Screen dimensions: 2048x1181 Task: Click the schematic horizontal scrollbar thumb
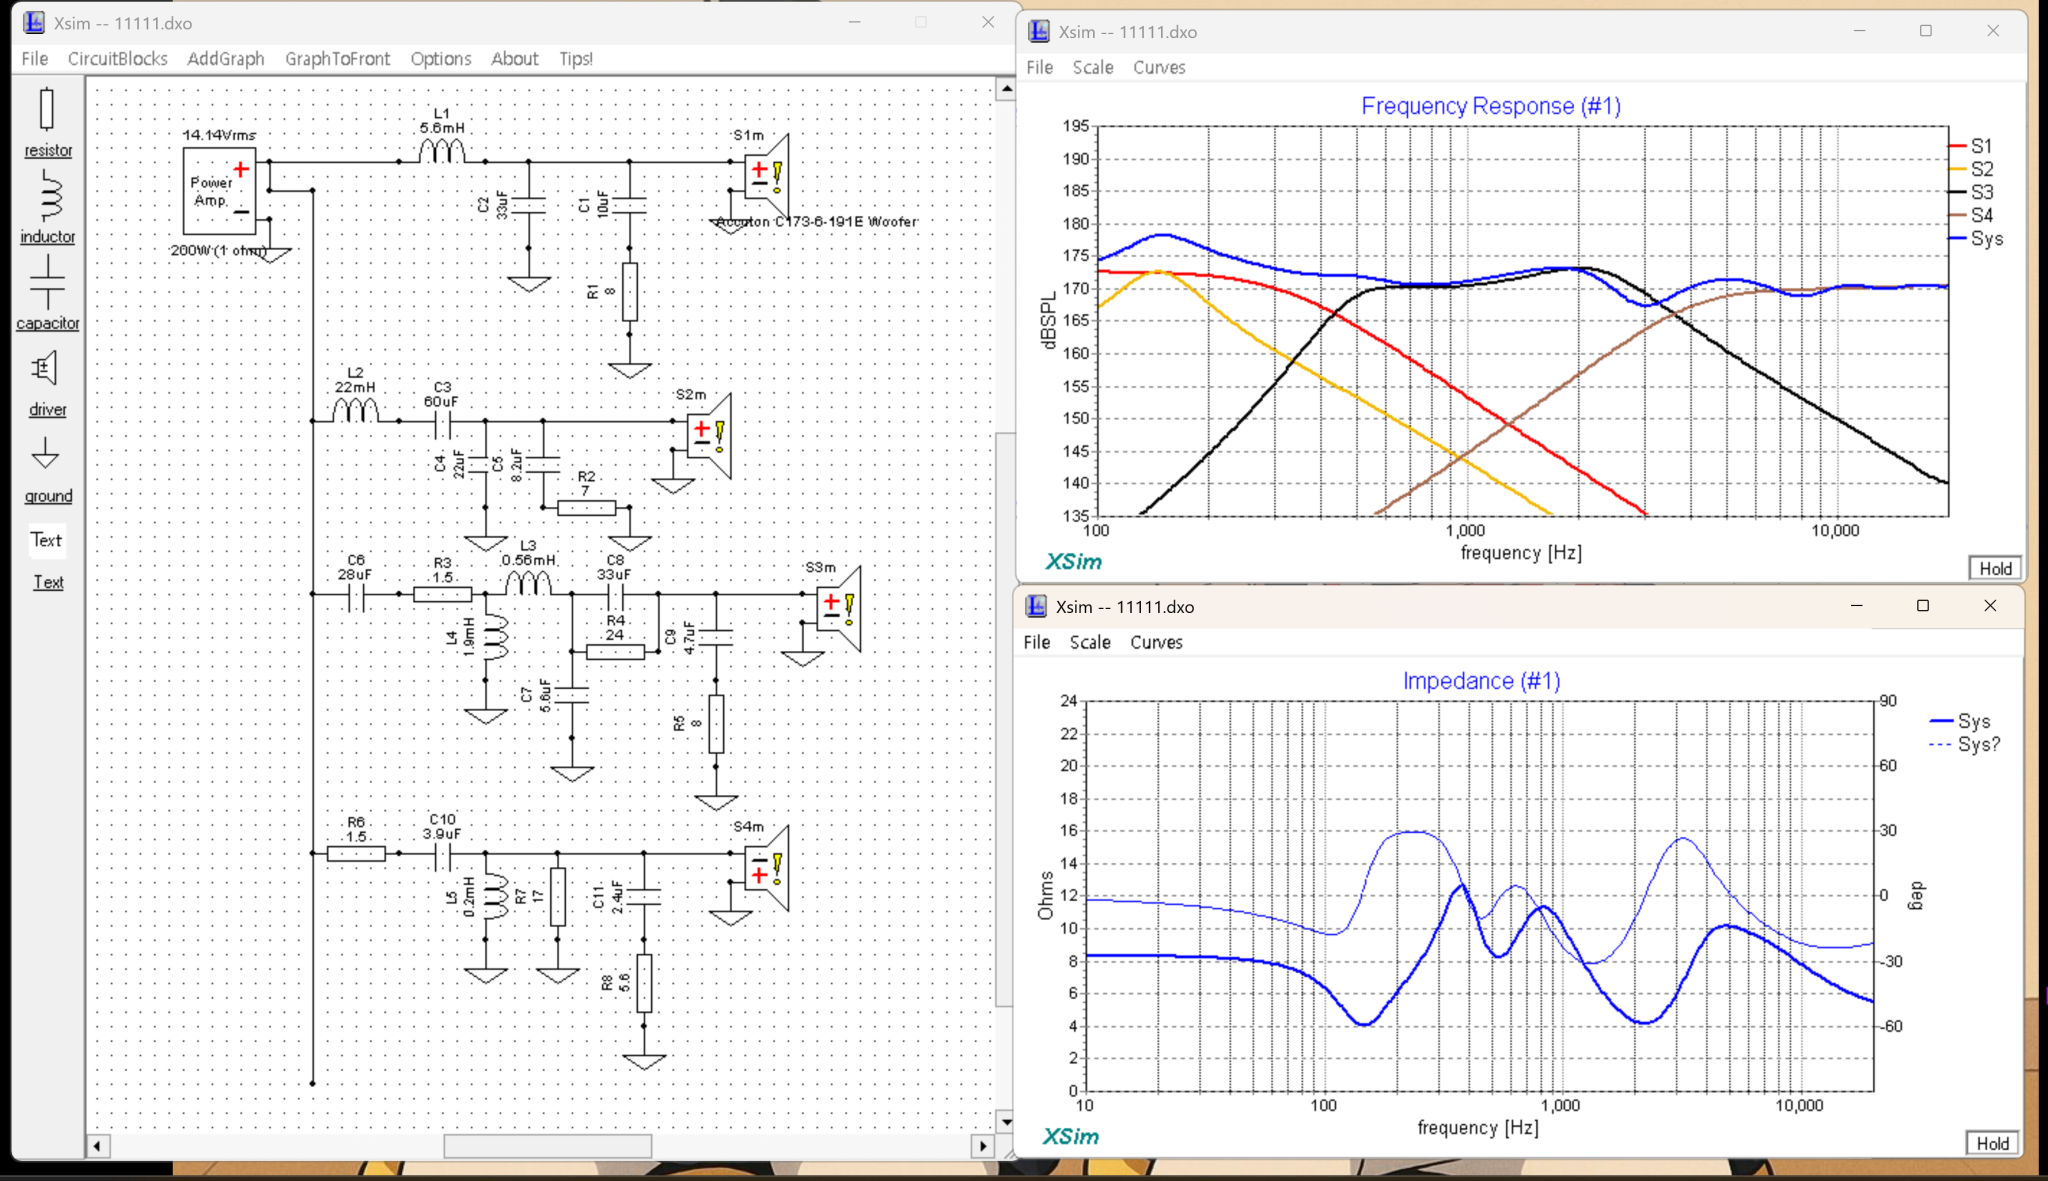coord(548,1146)
